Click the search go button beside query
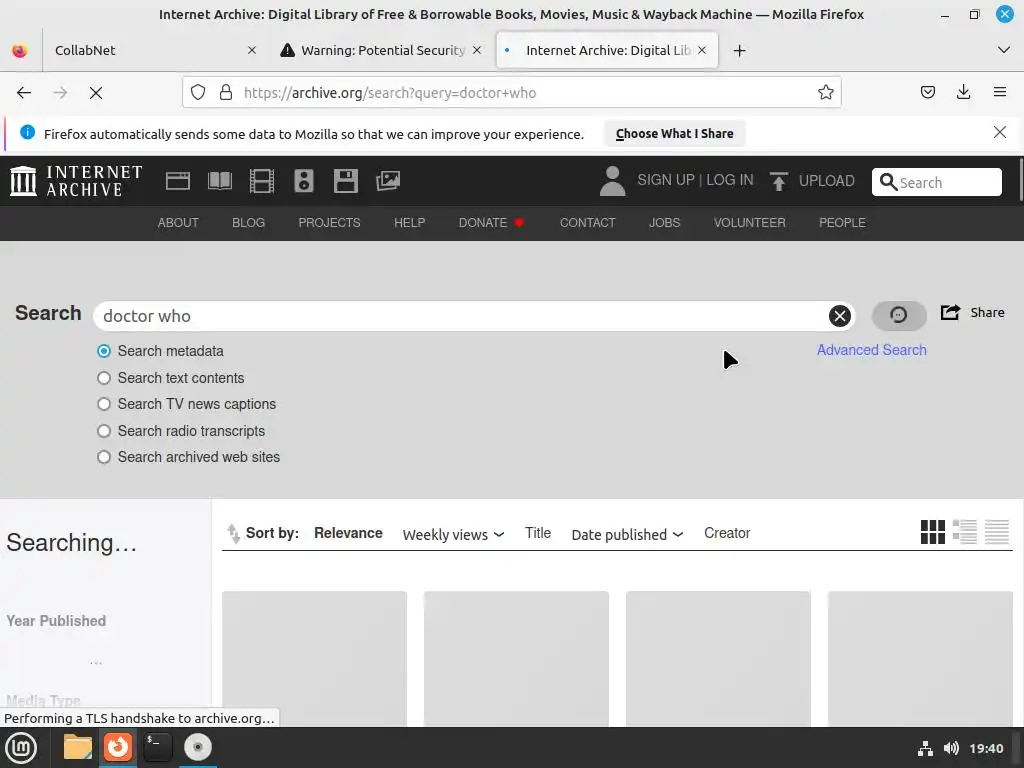The height and width of the screenshot is (768, 1024). point(899,315)
